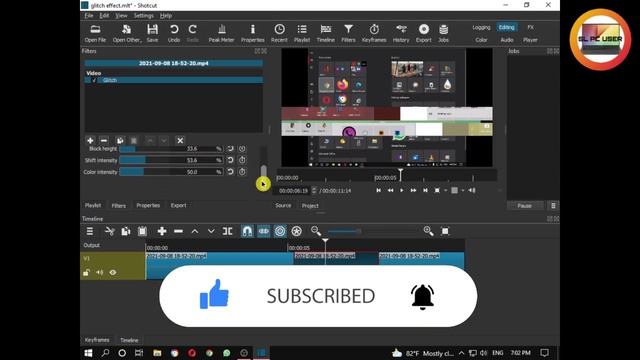Show hidden system tray icons chevron
This screenshot has width=640, height=360.
tap(461, 353)
